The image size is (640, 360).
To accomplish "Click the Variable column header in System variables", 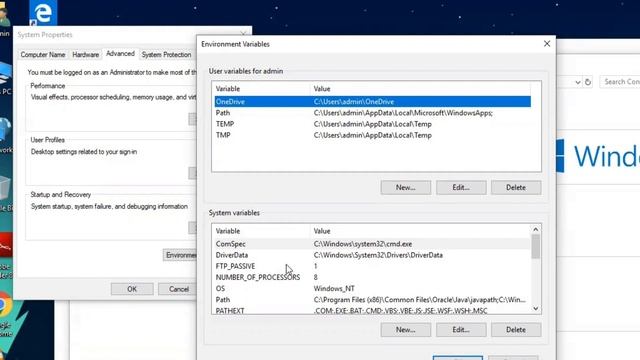I will pos(261,231).
